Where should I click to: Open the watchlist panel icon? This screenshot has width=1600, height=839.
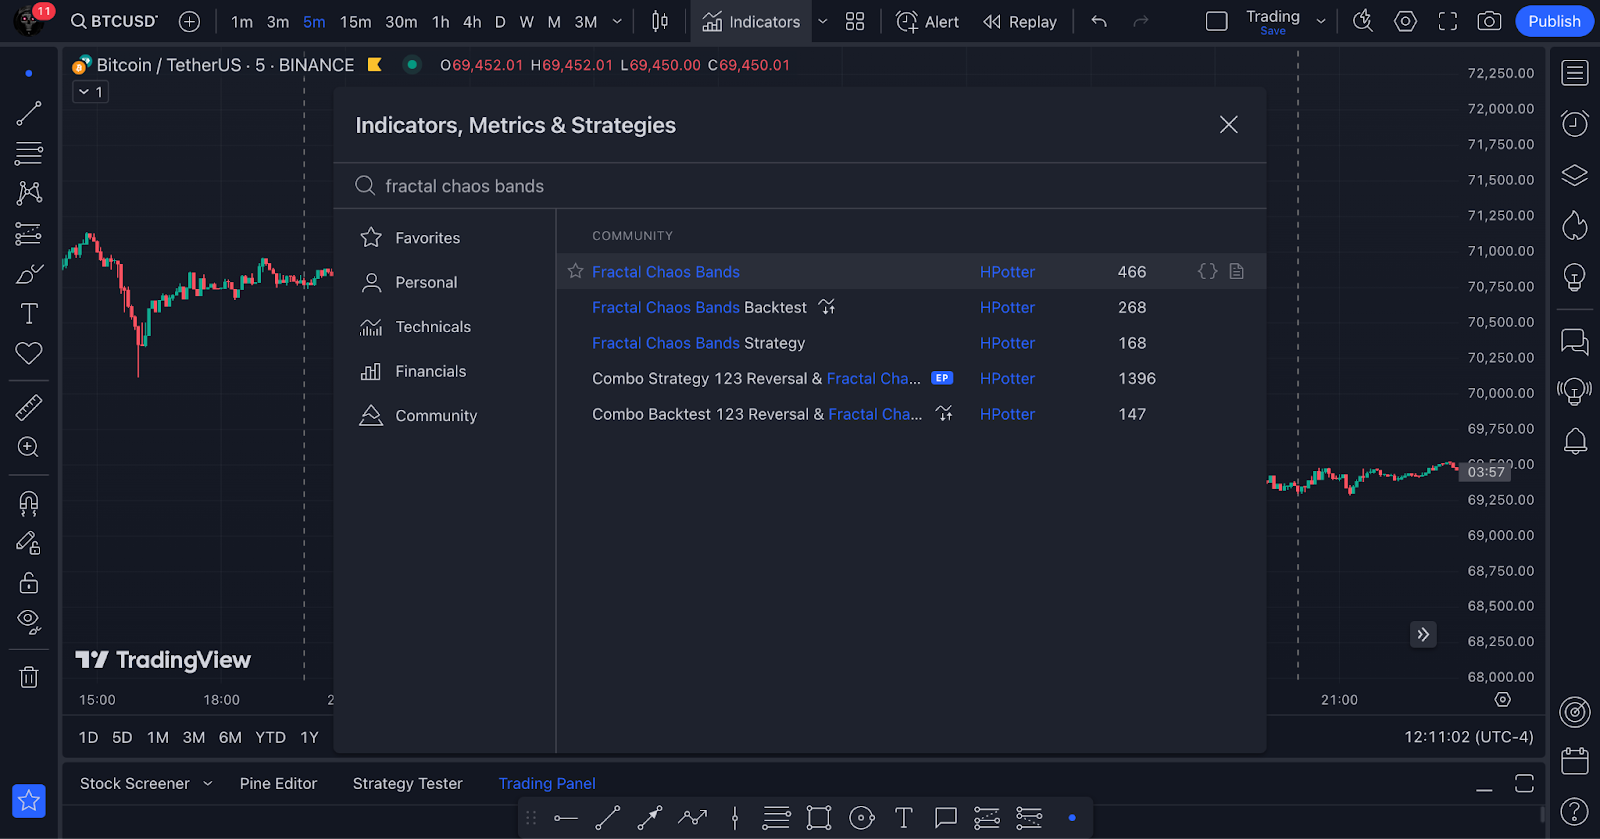(1575, 72)
